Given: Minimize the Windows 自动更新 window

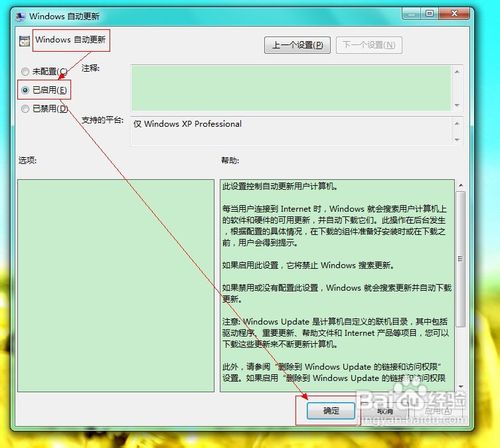Looking at the screenshot, I should [x=412, y=14].
